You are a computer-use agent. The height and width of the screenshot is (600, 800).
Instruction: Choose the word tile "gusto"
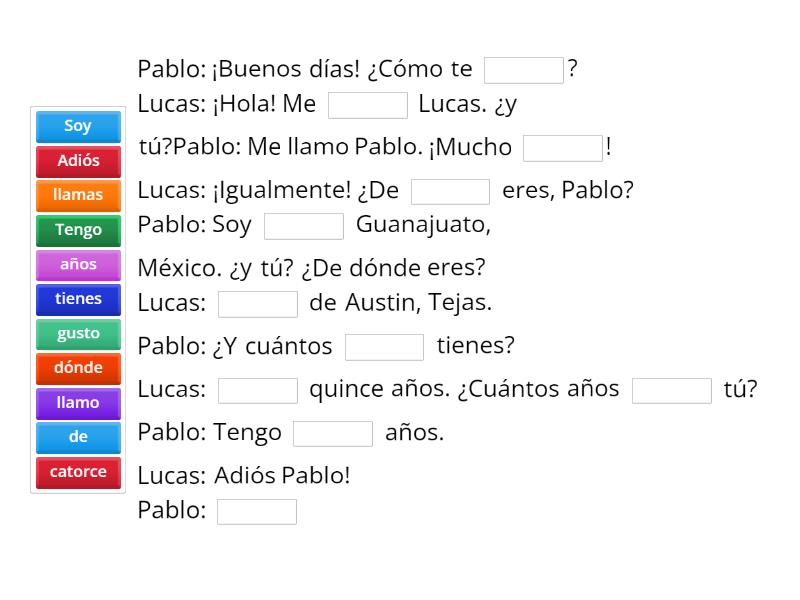pos(77,334)
